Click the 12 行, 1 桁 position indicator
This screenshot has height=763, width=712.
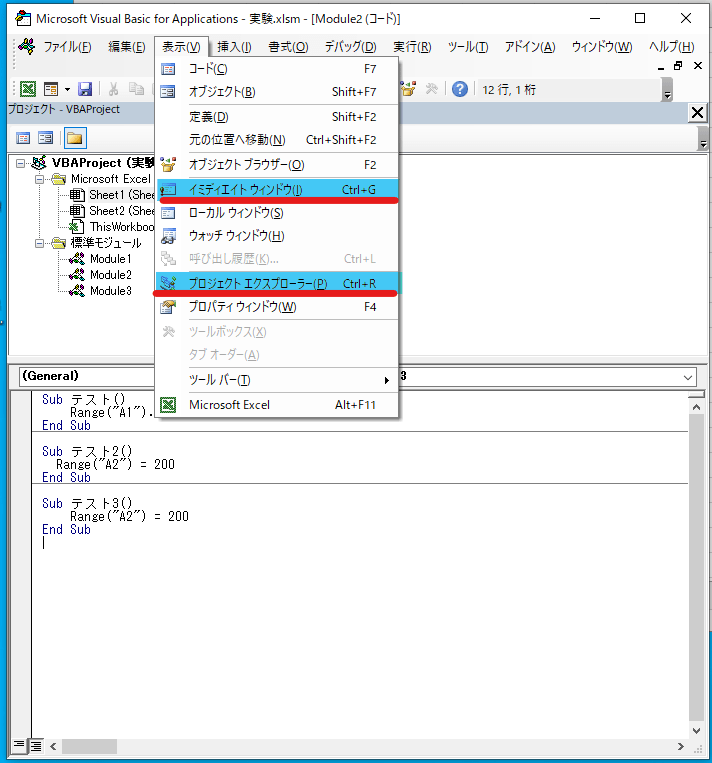[509, 90]
